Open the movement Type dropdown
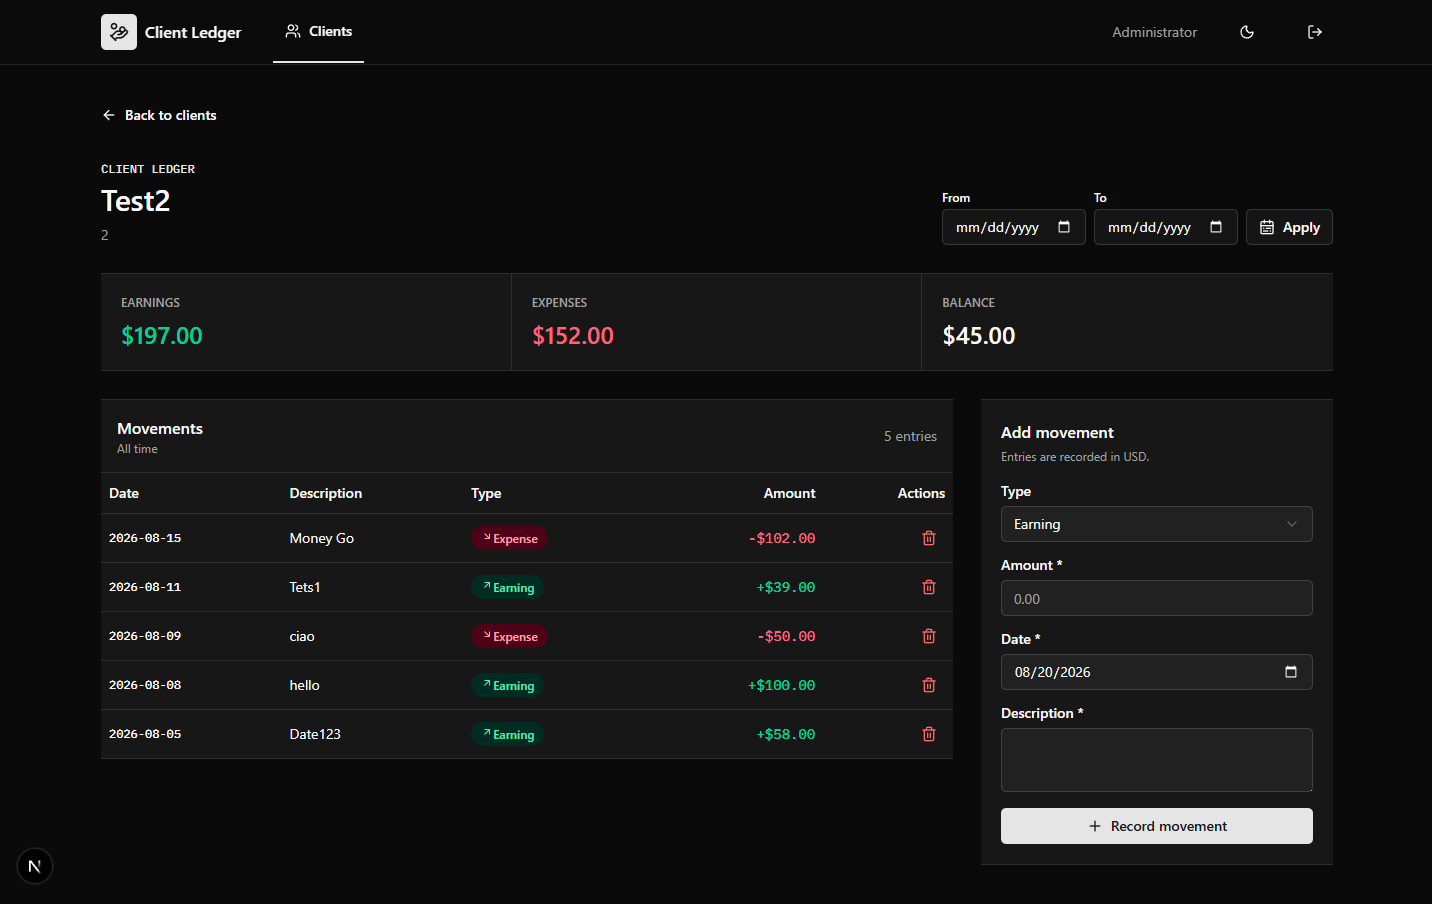 point(1156,524)
